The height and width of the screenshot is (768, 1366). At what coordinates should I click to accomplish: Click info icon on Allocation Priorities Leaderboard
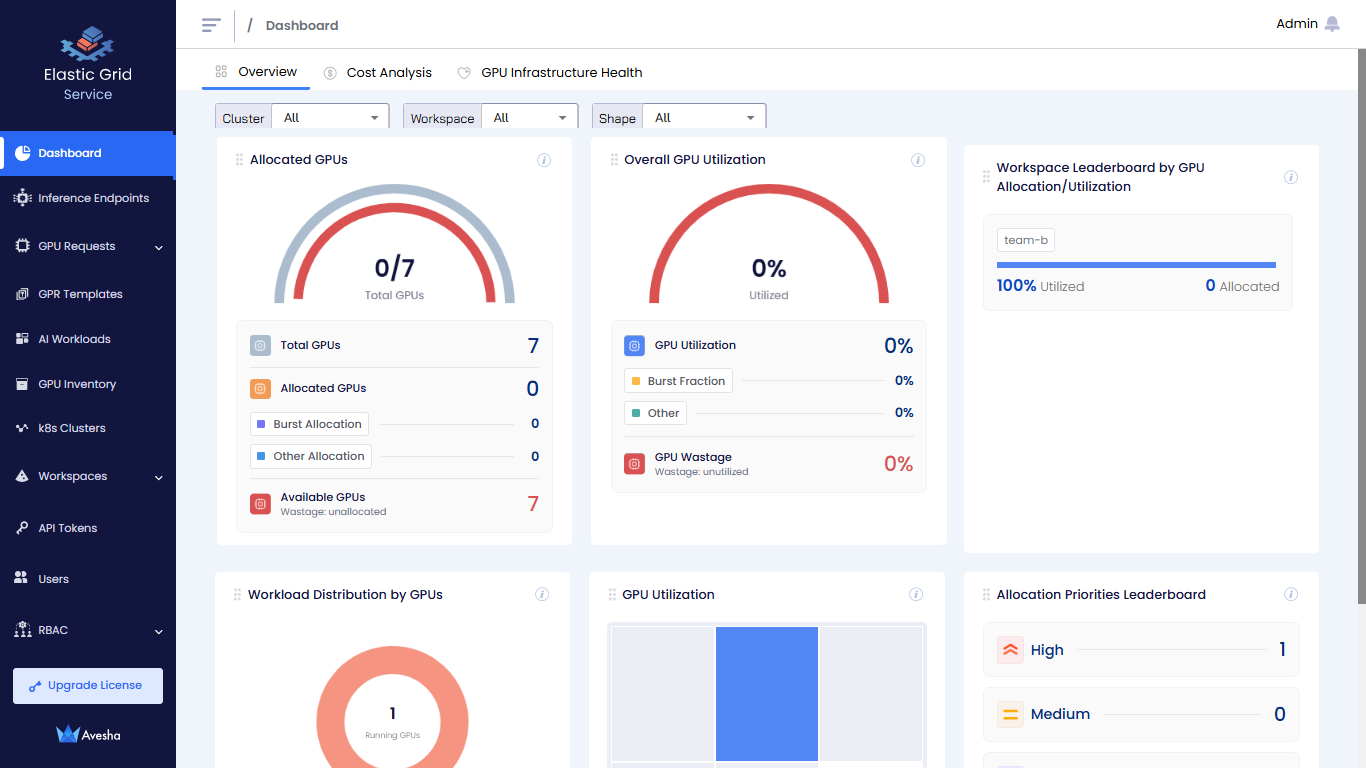tap(1291, 594)
